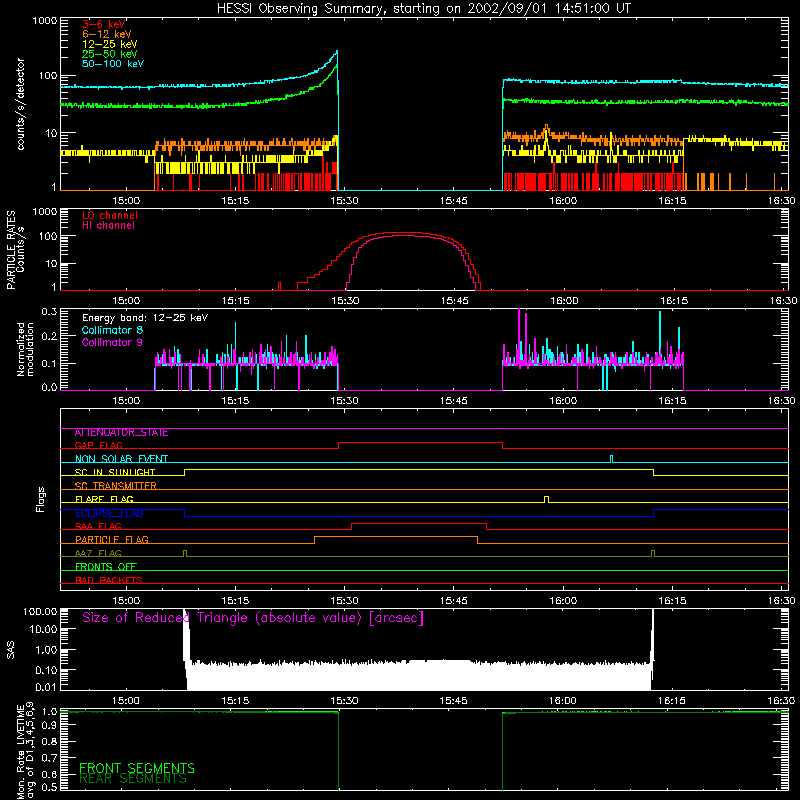Select the orange 6-12 keV legend label
The height and width of the screenshot is (800, 800).
coord(107,34)
